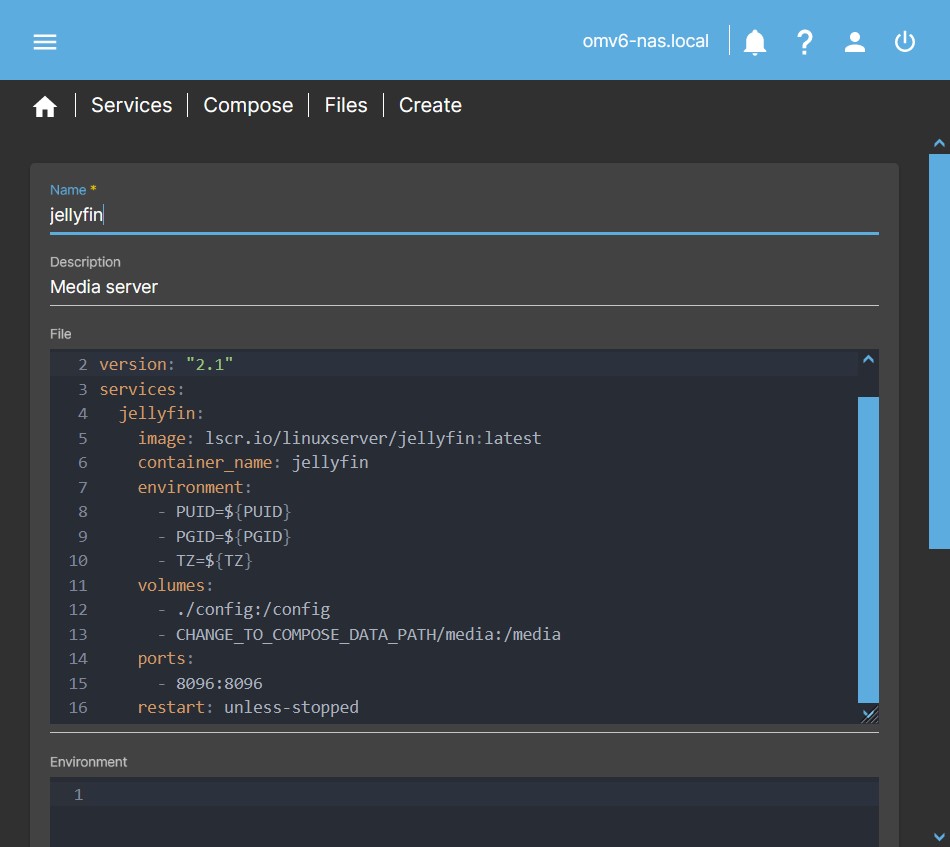Go to dashboard using the home icon

45,104
